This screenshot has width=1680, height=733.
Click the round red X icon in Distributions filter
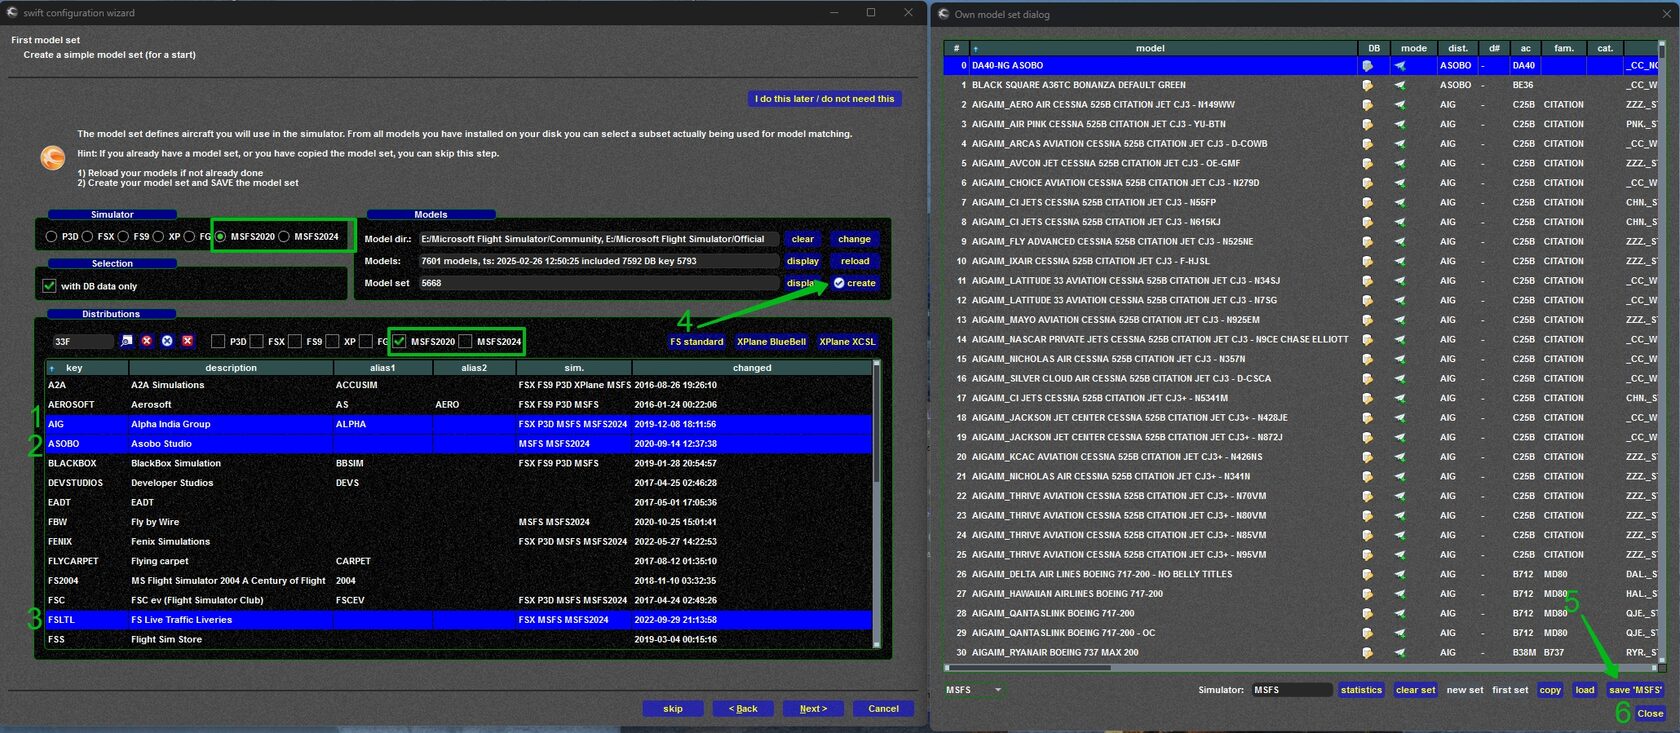pyautogui.click(x=147, y=341)
